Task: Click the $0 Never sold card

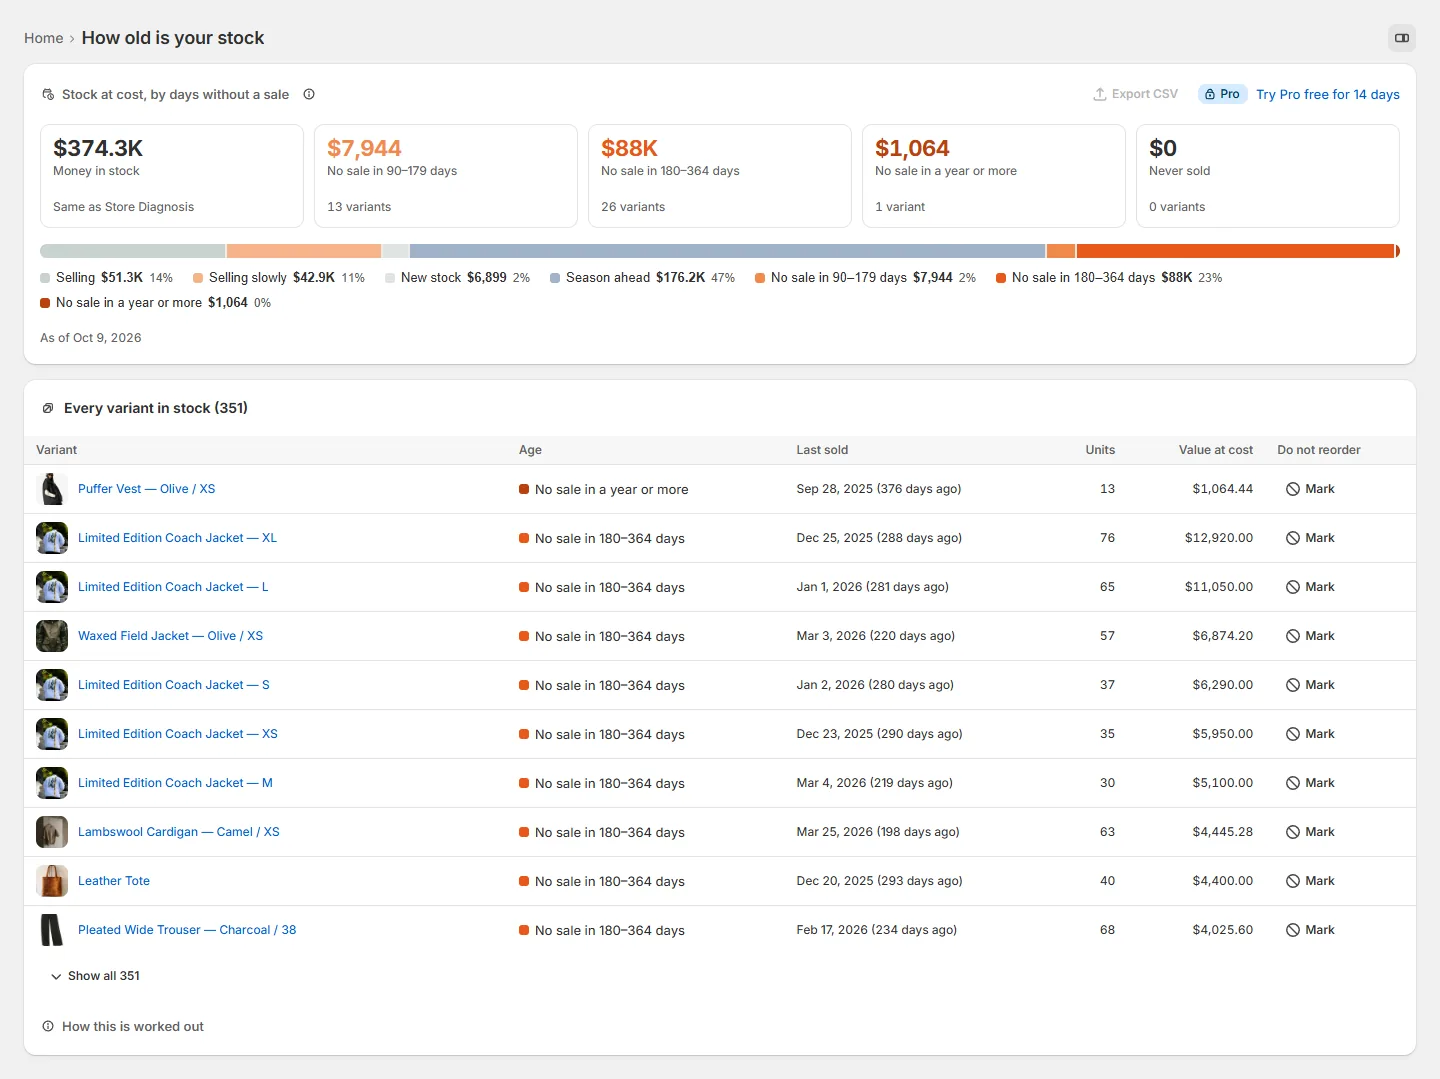Action: 1268,176
